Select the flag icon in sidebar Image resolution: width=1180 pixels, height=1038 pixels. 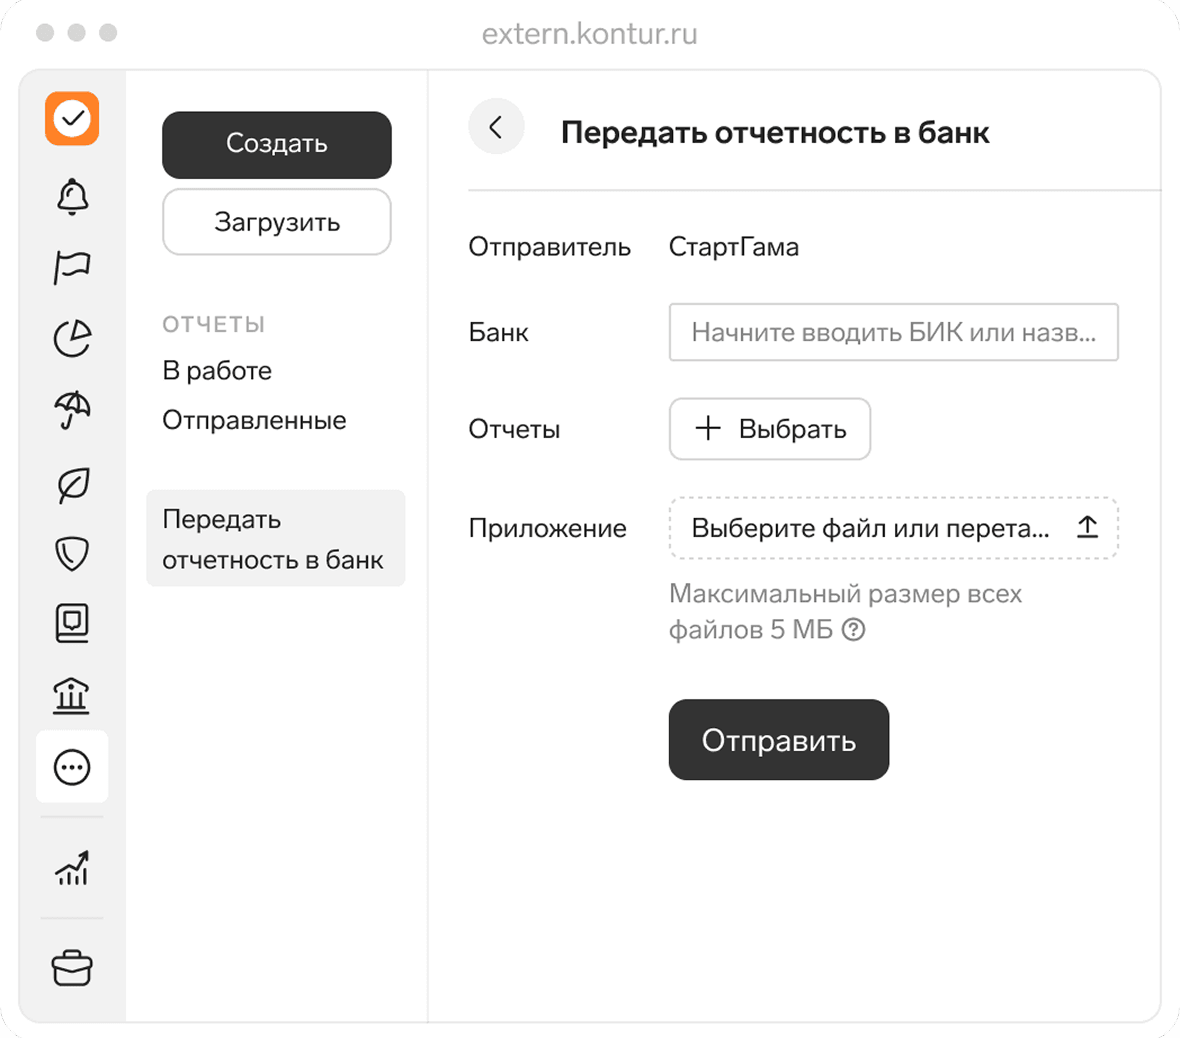(72, 267)
